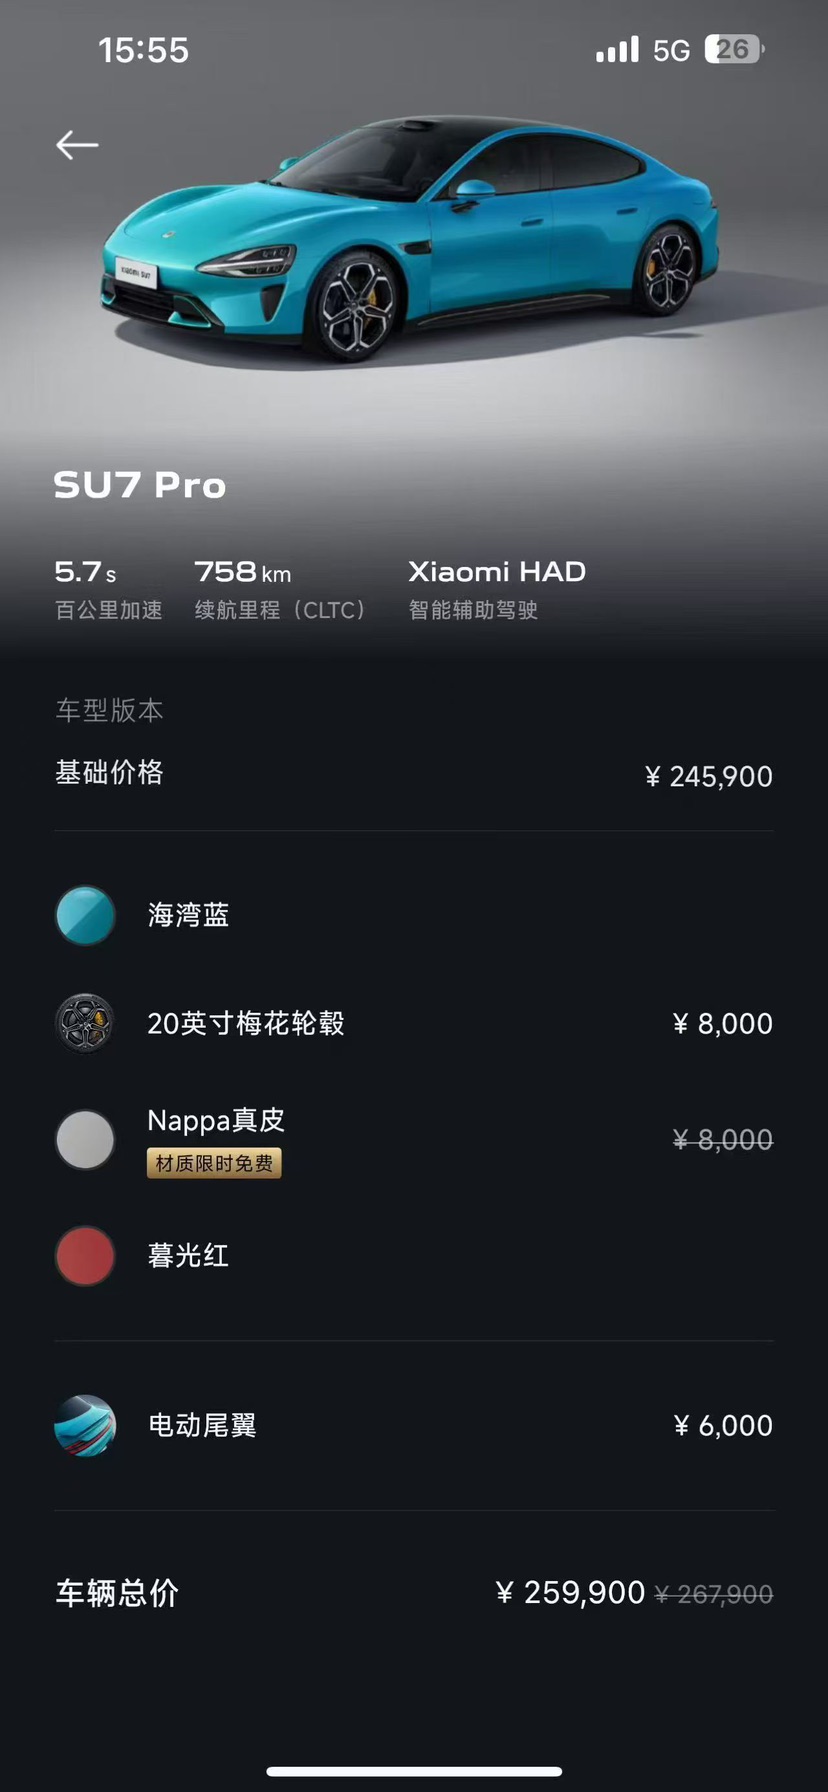Screen dimensions: 828x1792
Task: Tap the 材质限时免费 promotion badge
Action: pos(214,1163)
